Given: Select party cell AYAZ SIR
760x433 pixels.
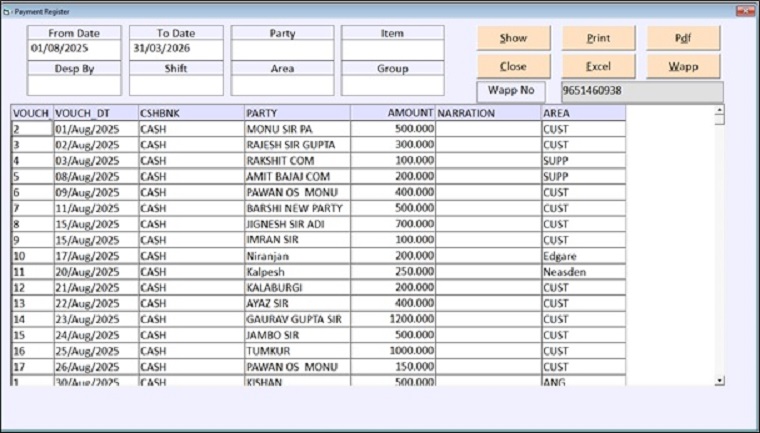Looking at the screenshot, I should [298, 304].
